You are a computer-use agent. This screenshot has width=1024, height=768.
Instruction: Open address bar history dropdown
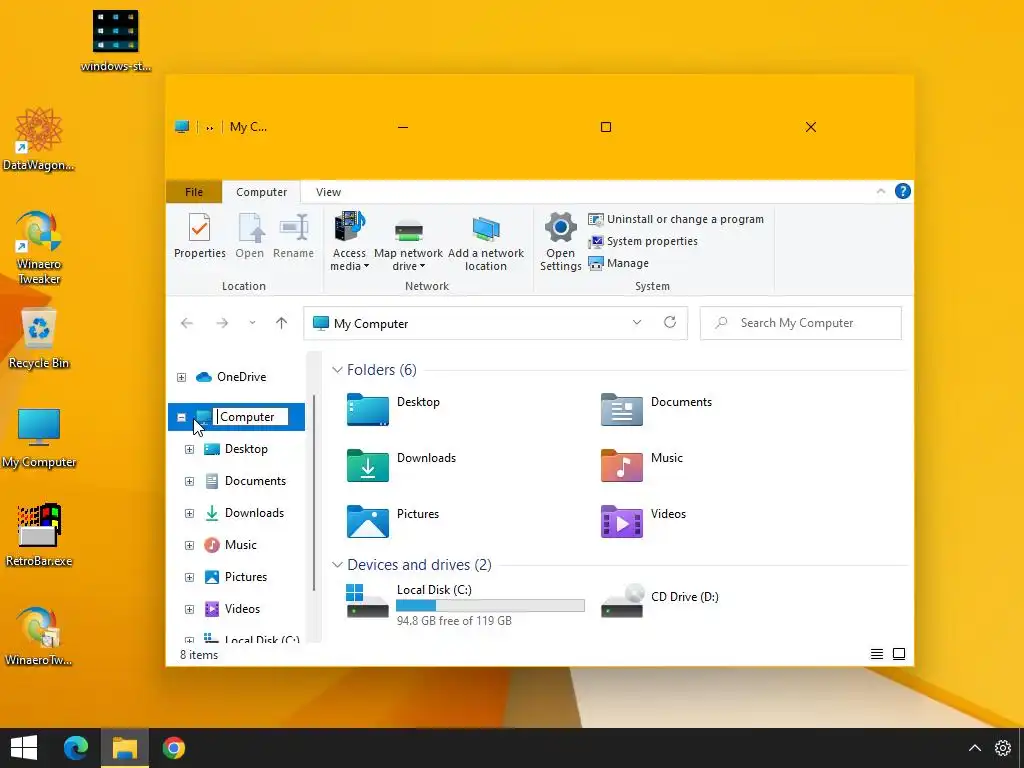click(x=637, y=323)
